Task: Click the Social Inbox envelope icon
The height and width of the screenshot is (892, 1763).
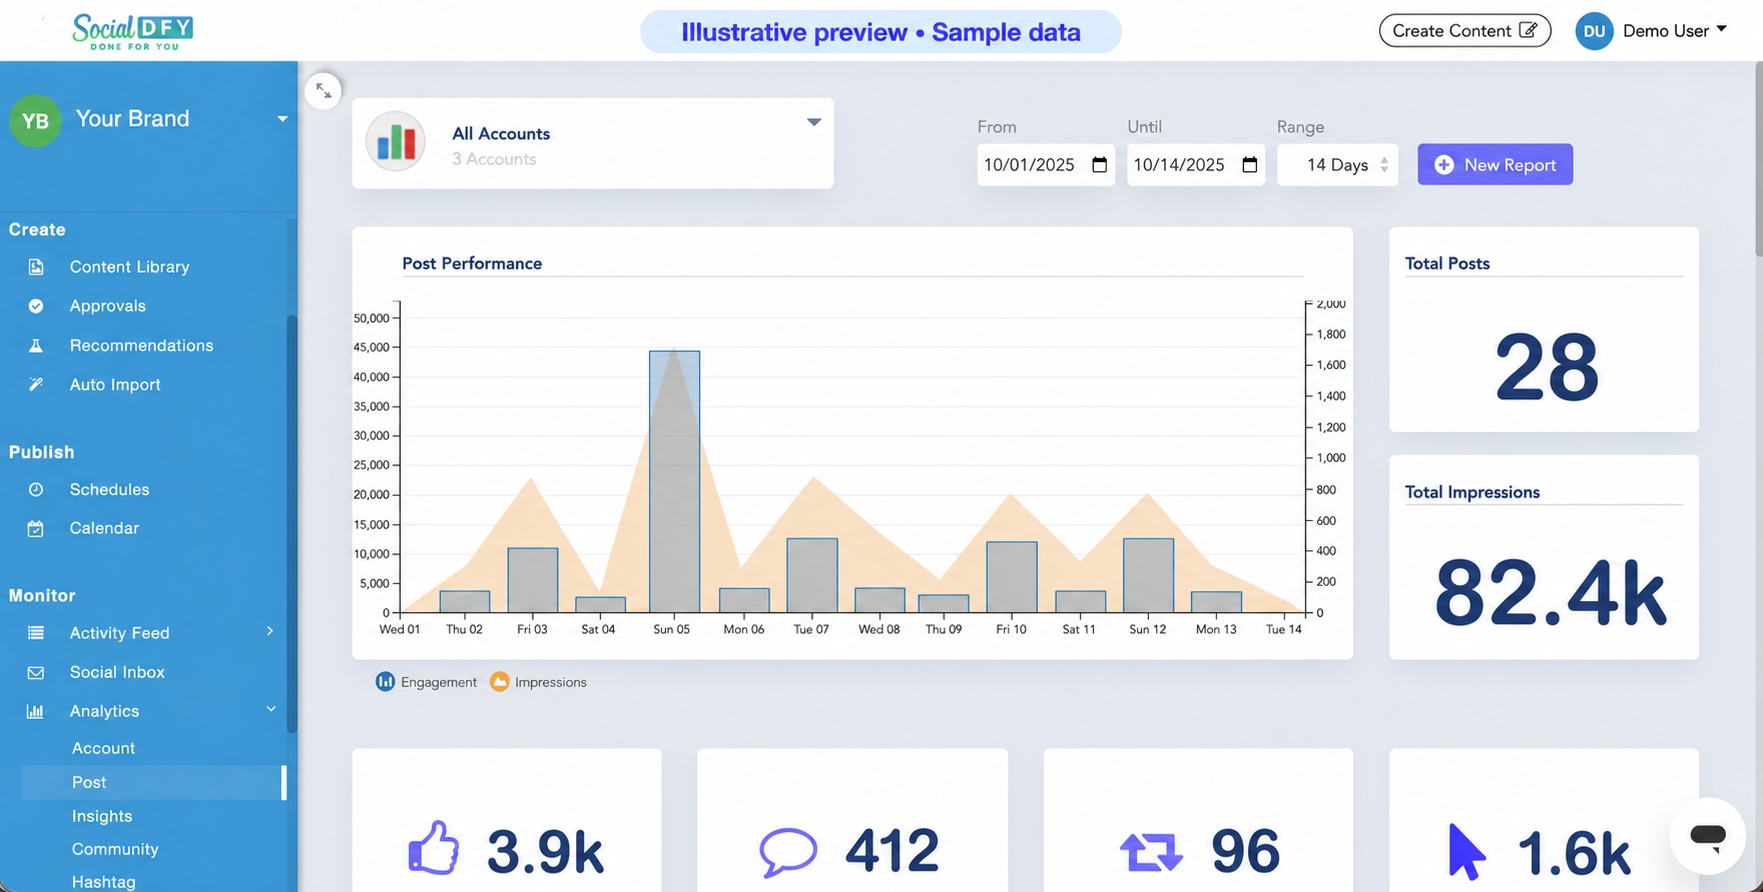Action: tap(36, 673)
